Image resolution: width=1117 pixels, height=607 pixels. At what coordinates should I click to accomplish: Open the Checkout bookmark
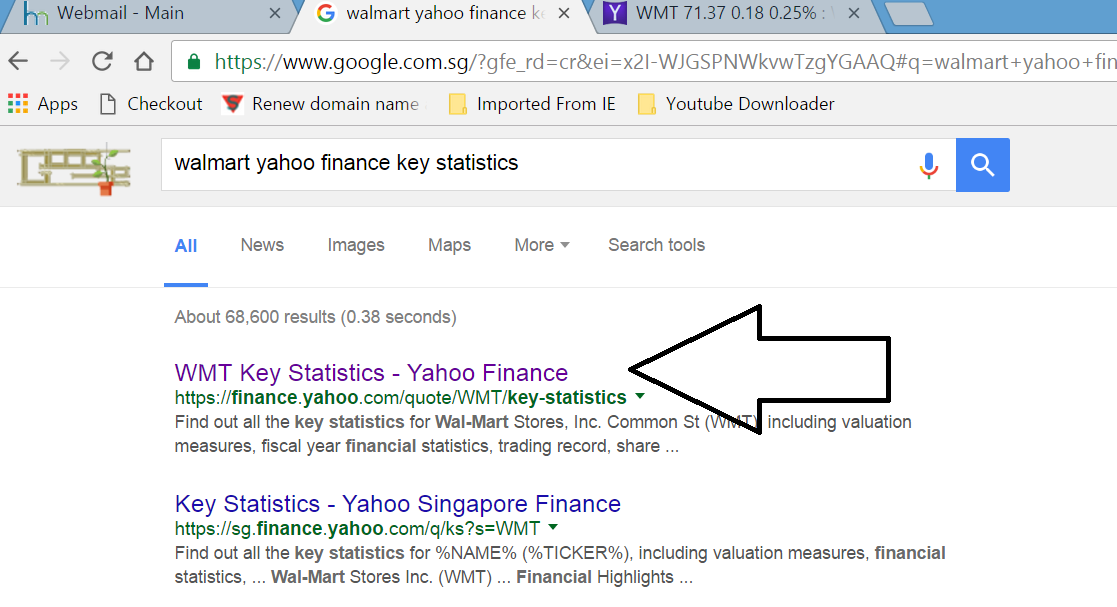(151, 104)
